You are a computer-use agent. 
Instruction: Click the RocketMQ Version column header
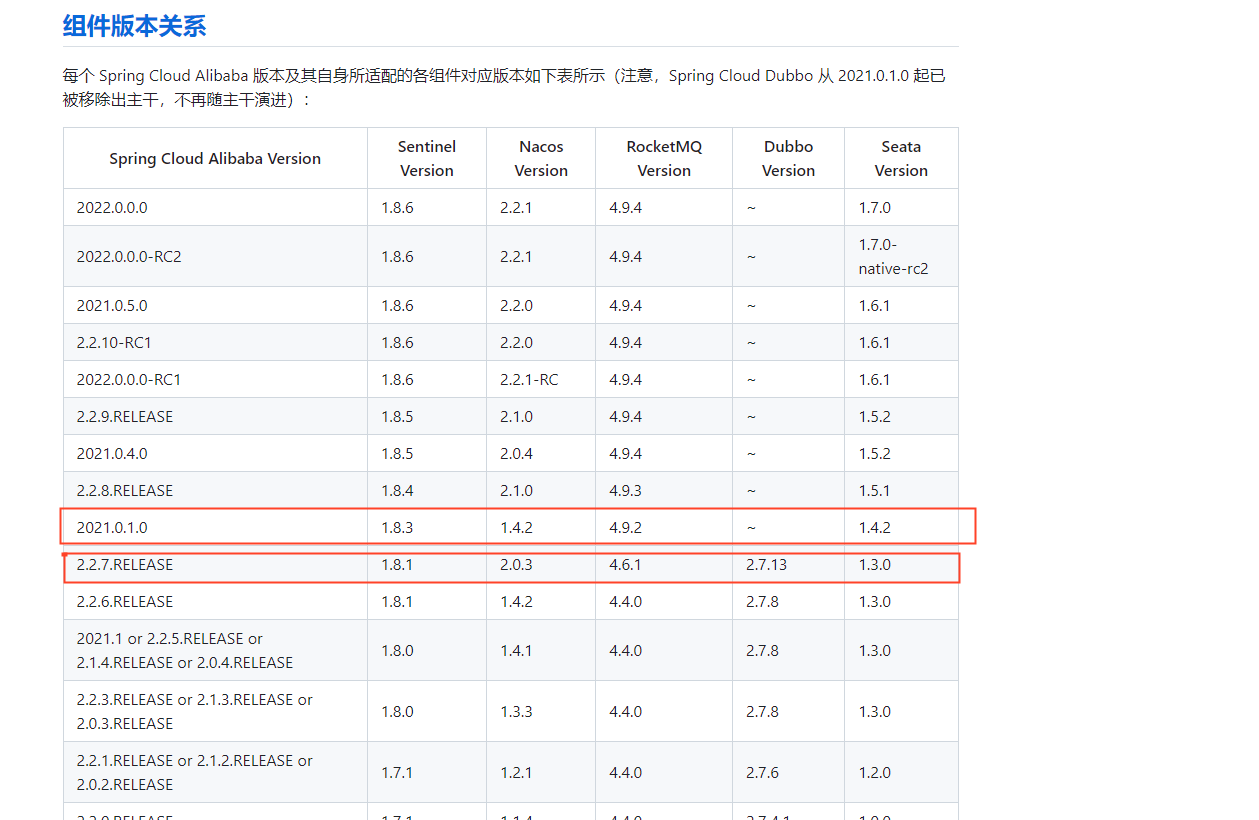coord(664,158)
